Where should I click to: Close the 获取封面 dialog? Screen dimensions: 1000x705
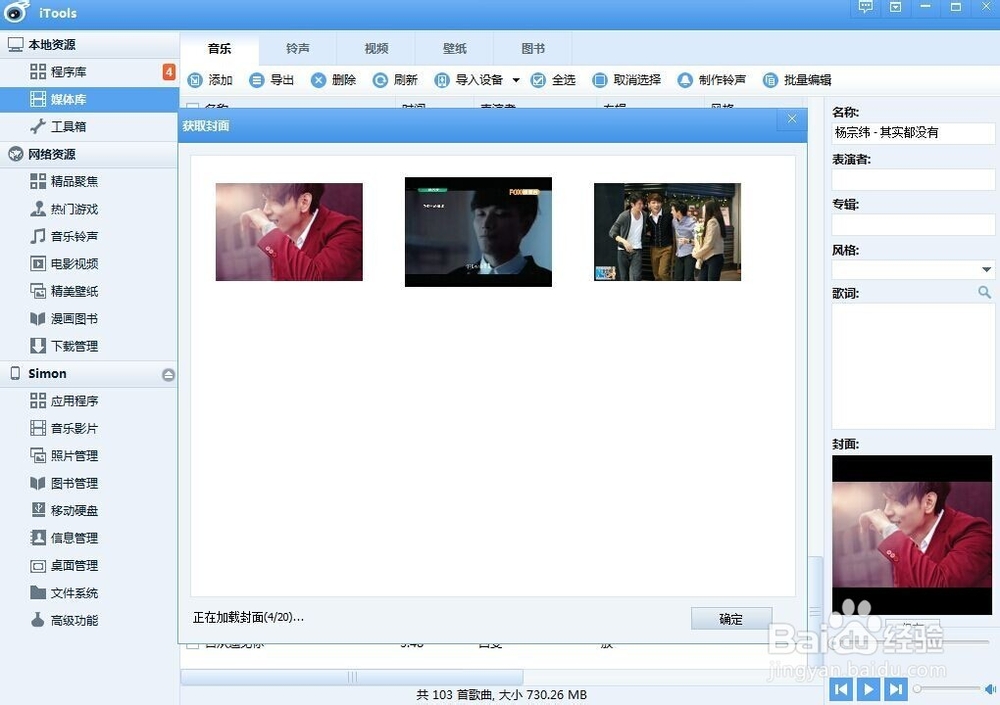coord(792,119)
